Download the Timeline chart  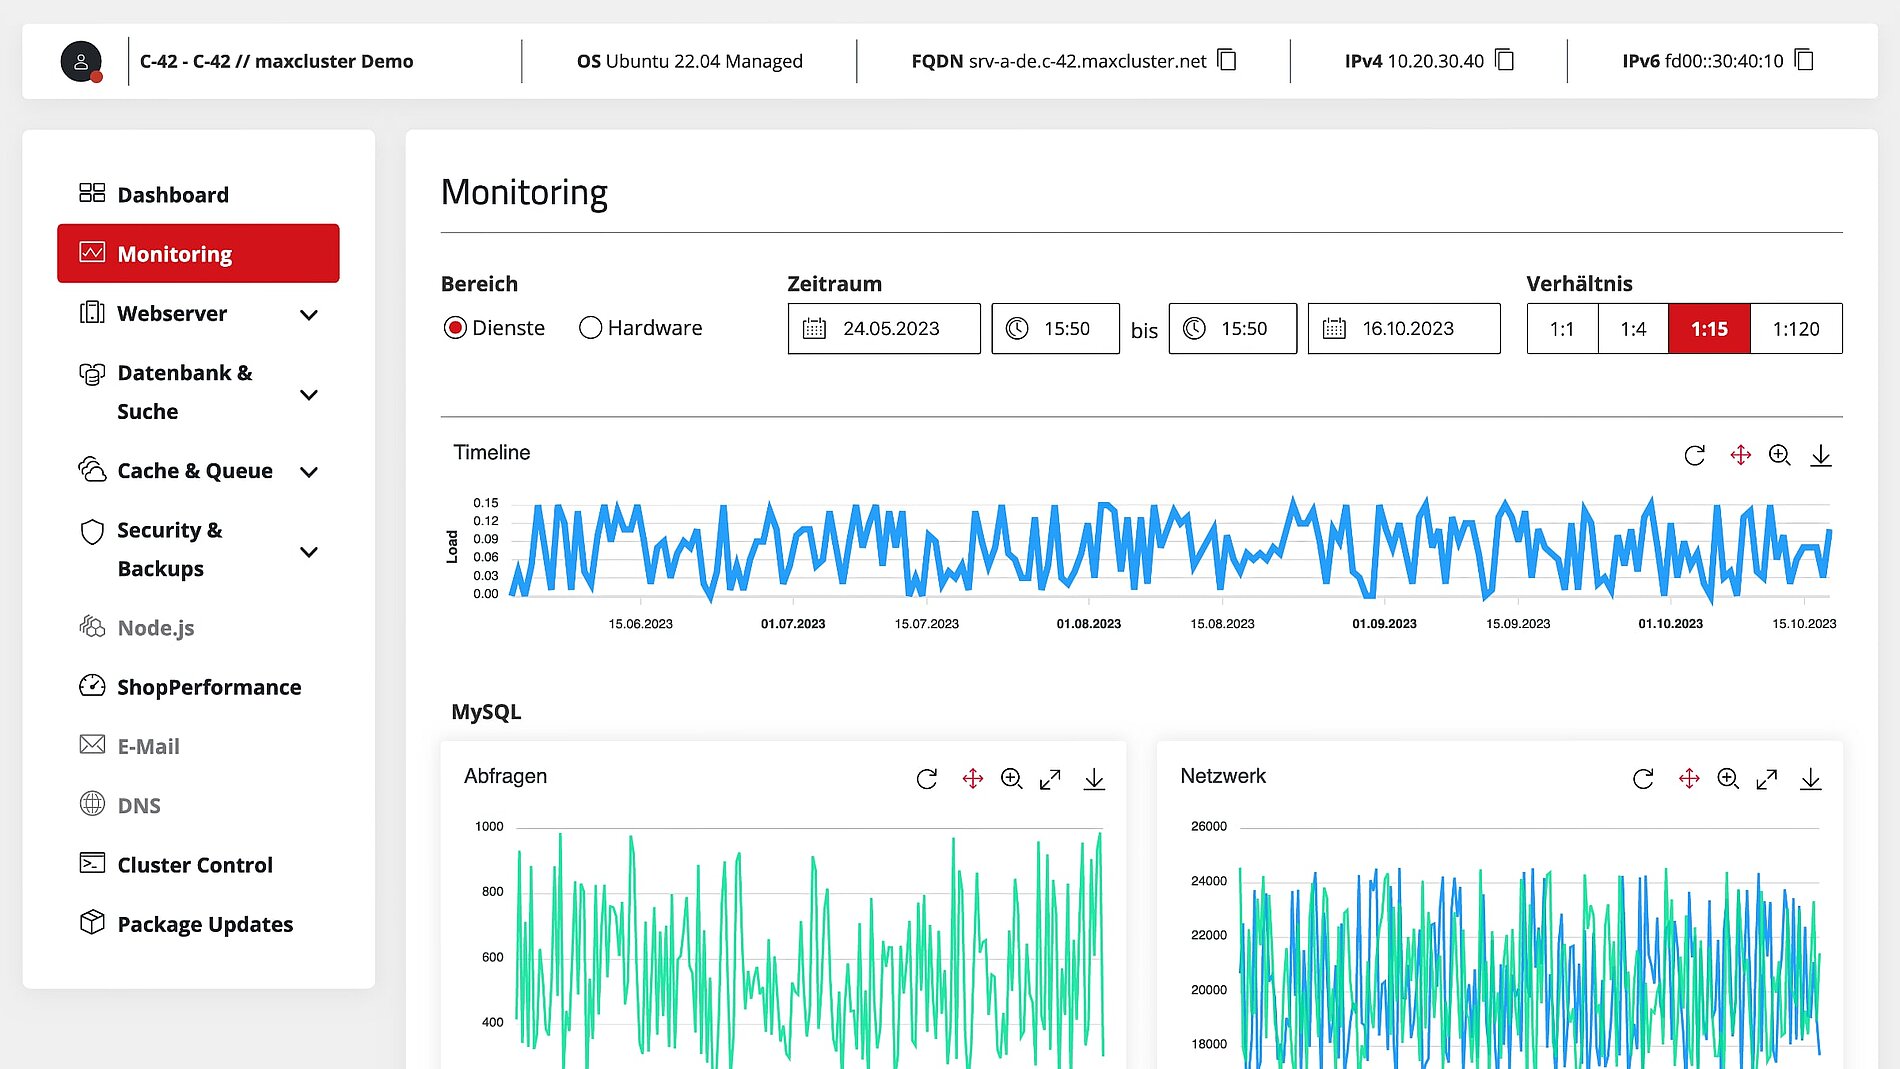pyautogui.click(x=1821, y=456)
